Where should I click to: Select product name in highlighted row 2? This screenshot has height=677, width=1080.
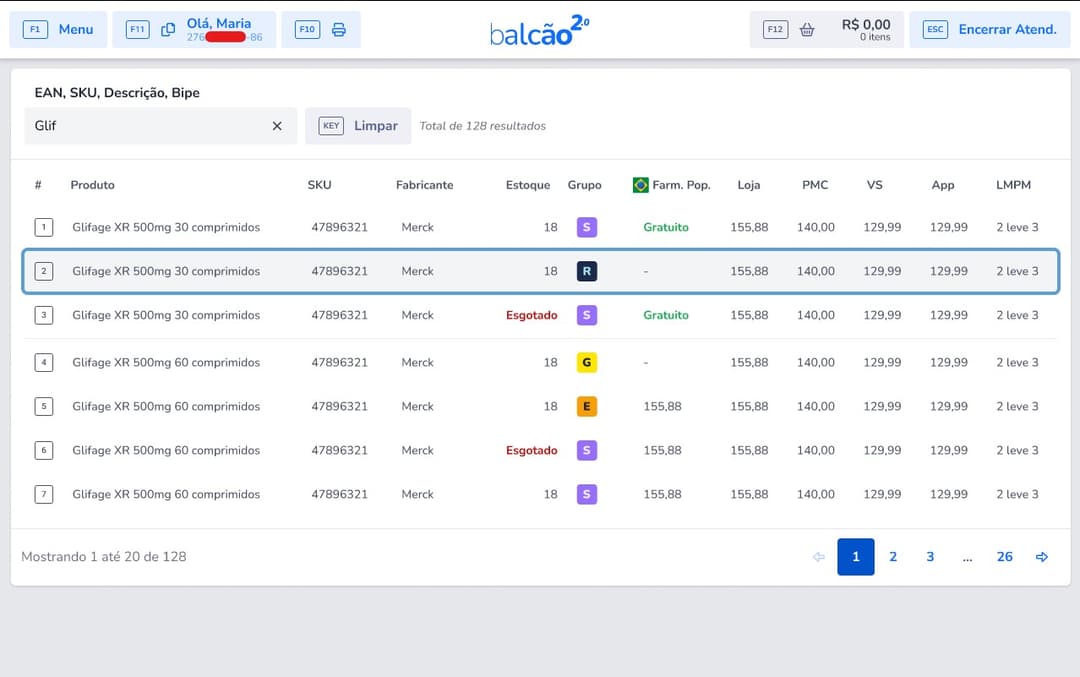coord(166,271)
